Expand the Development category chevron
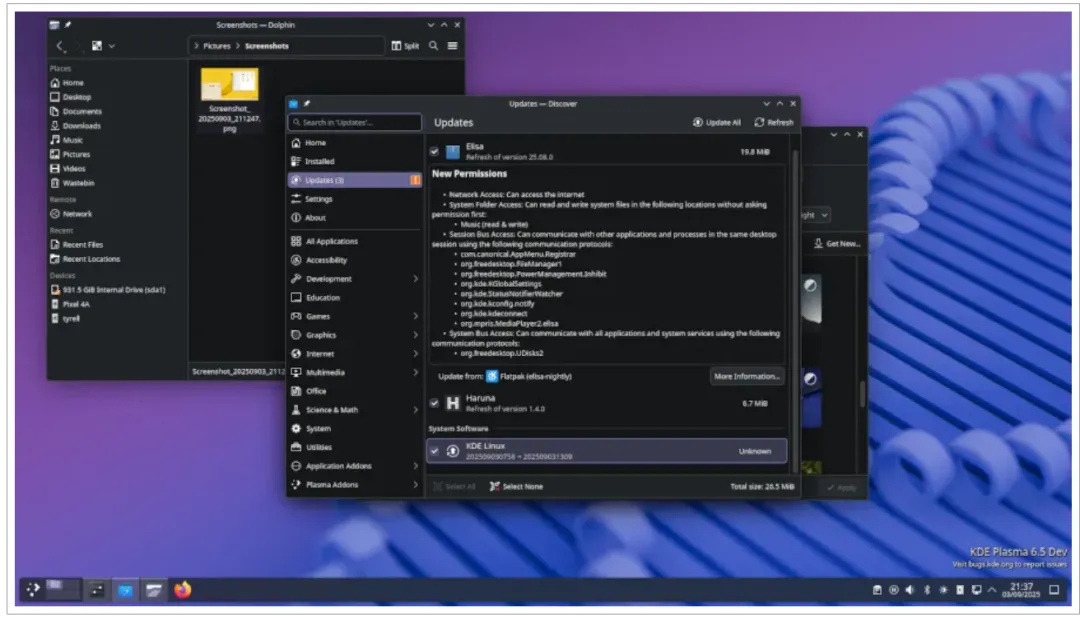 click(415, 279)
